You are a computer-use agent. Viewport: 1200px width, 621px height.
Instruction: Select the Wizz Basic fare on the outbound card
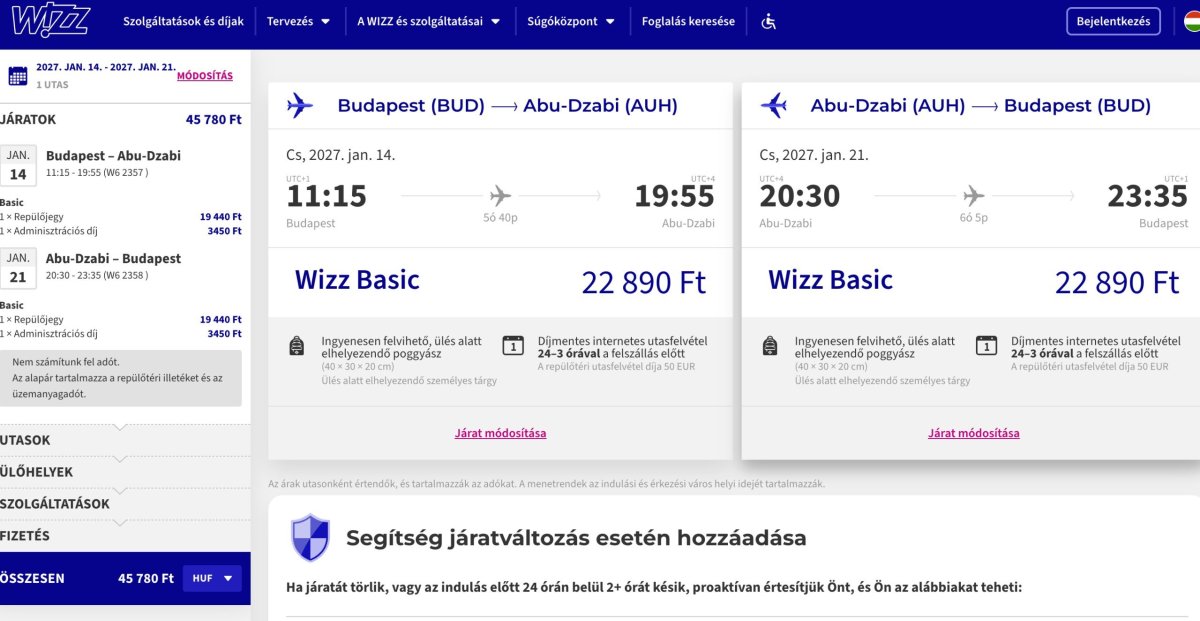click(357, 280)
